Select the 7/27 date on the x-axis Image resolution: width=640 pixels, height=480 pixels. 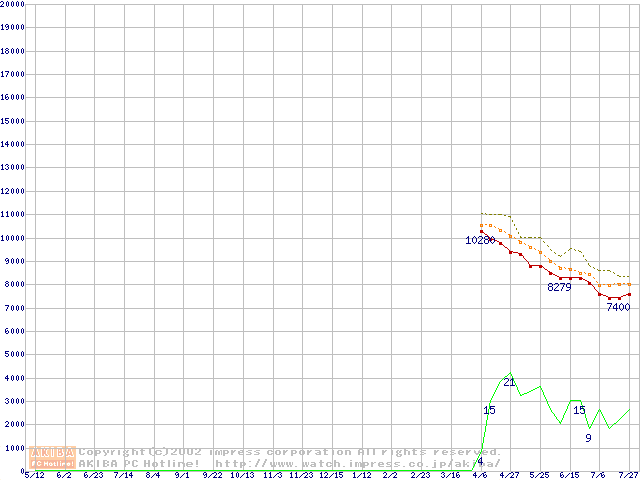(629, 475)
